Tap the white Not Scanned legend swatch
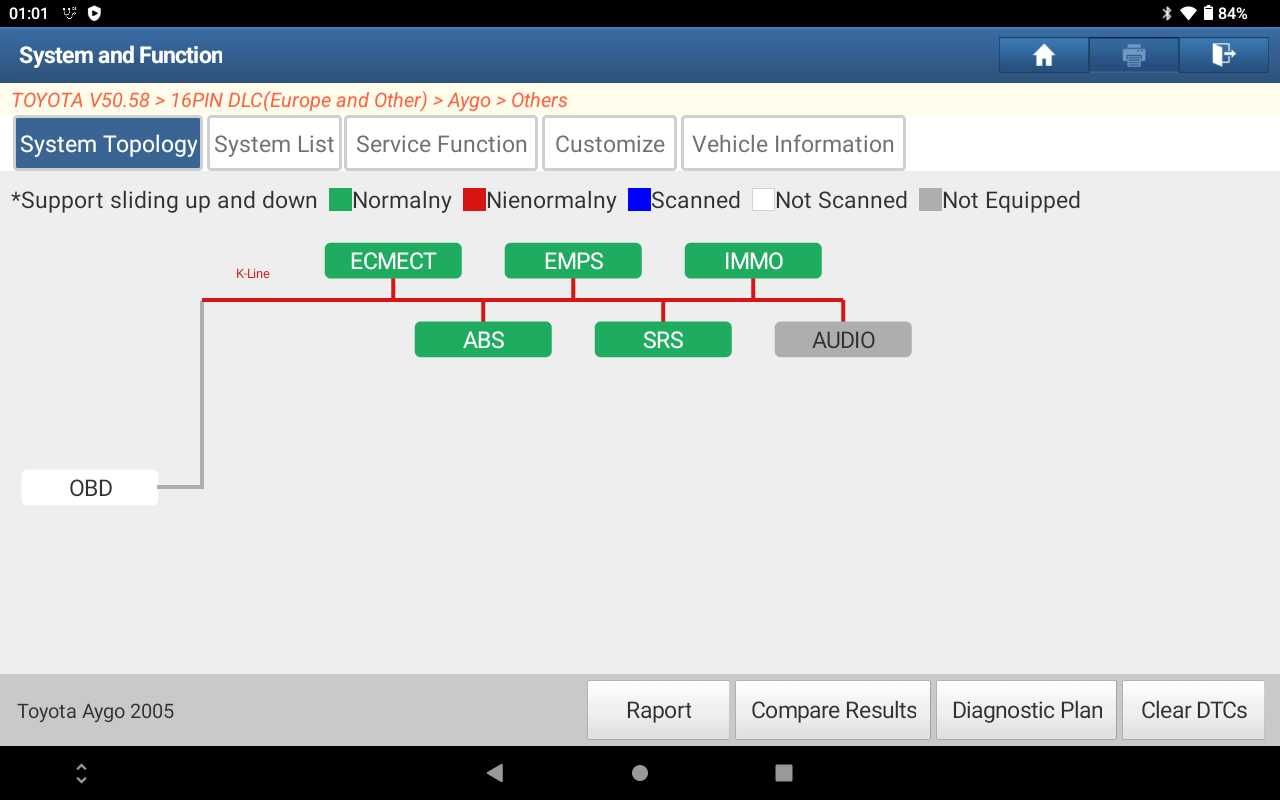The image size is (1280, 800). [763, 200]
